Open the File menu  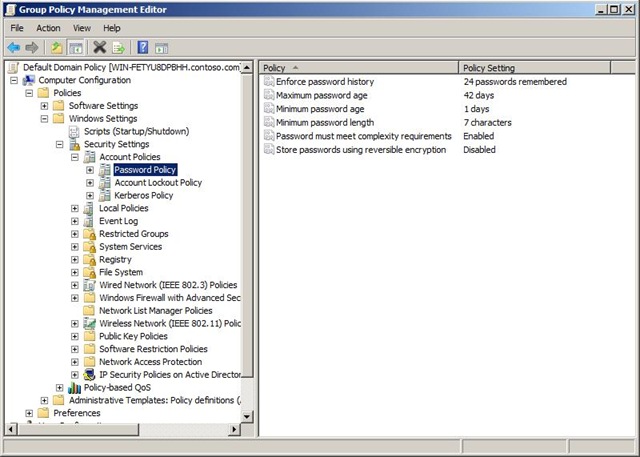(17, 28)
